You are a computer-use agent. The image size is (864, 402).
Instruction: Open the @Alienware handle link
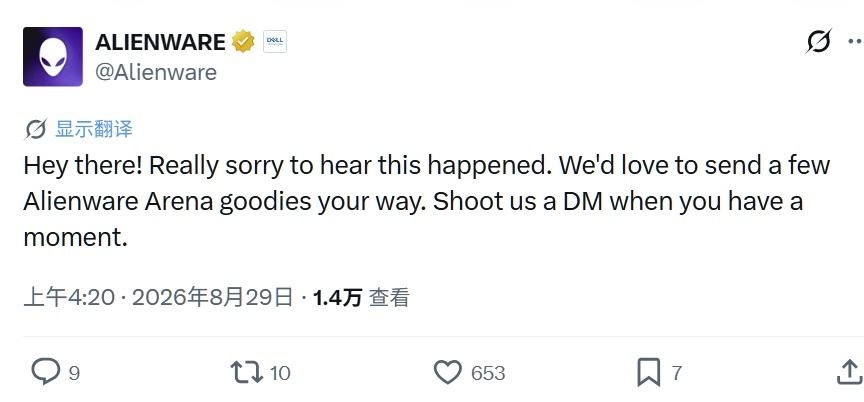pyautogui.click(x=156, y=72)
